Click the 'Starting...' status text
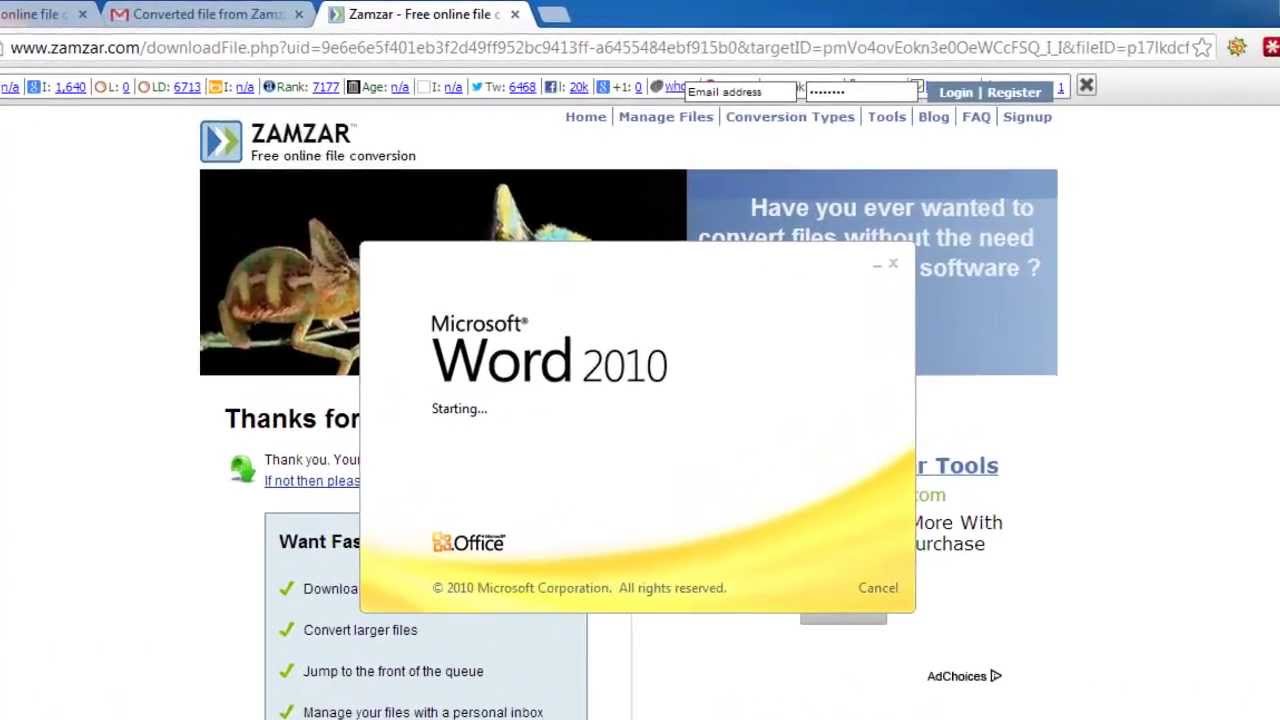The image size is (1280, 720). pos(459,408)
